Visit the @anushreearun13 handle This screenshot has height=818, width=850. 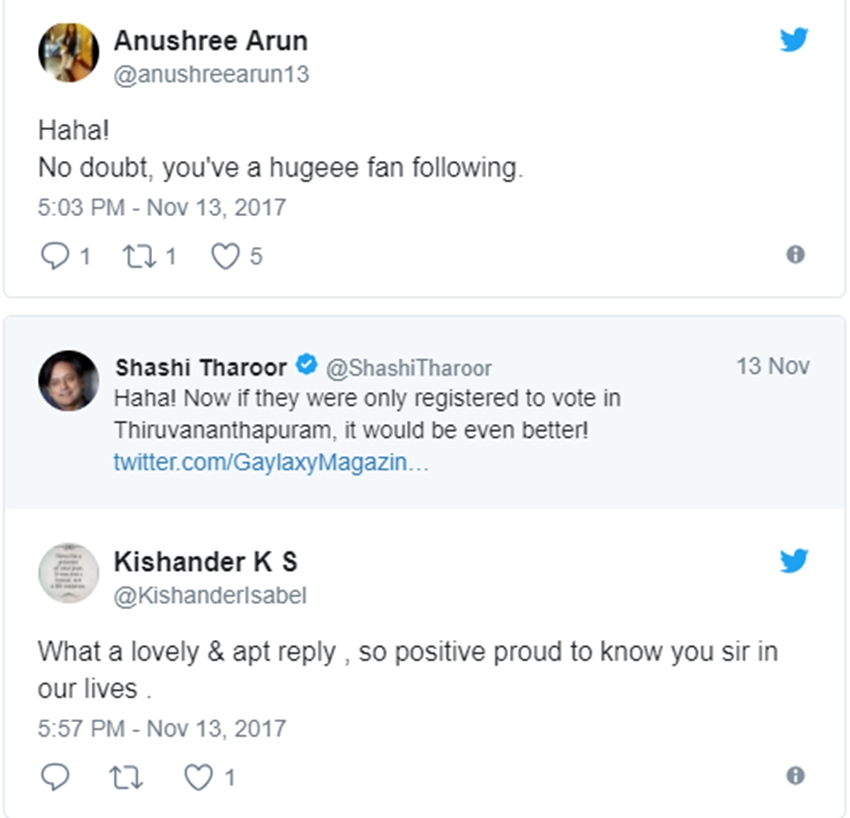coord(211,75)
